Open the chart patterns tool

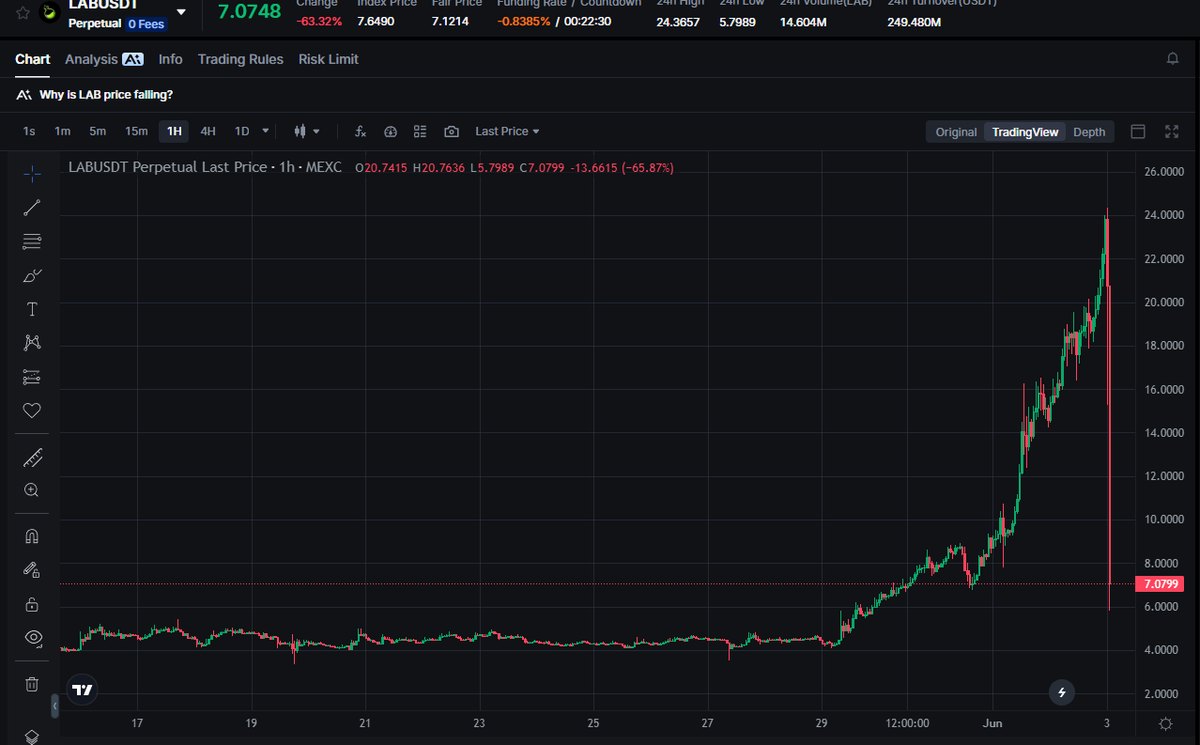click(x=32, y=343)
